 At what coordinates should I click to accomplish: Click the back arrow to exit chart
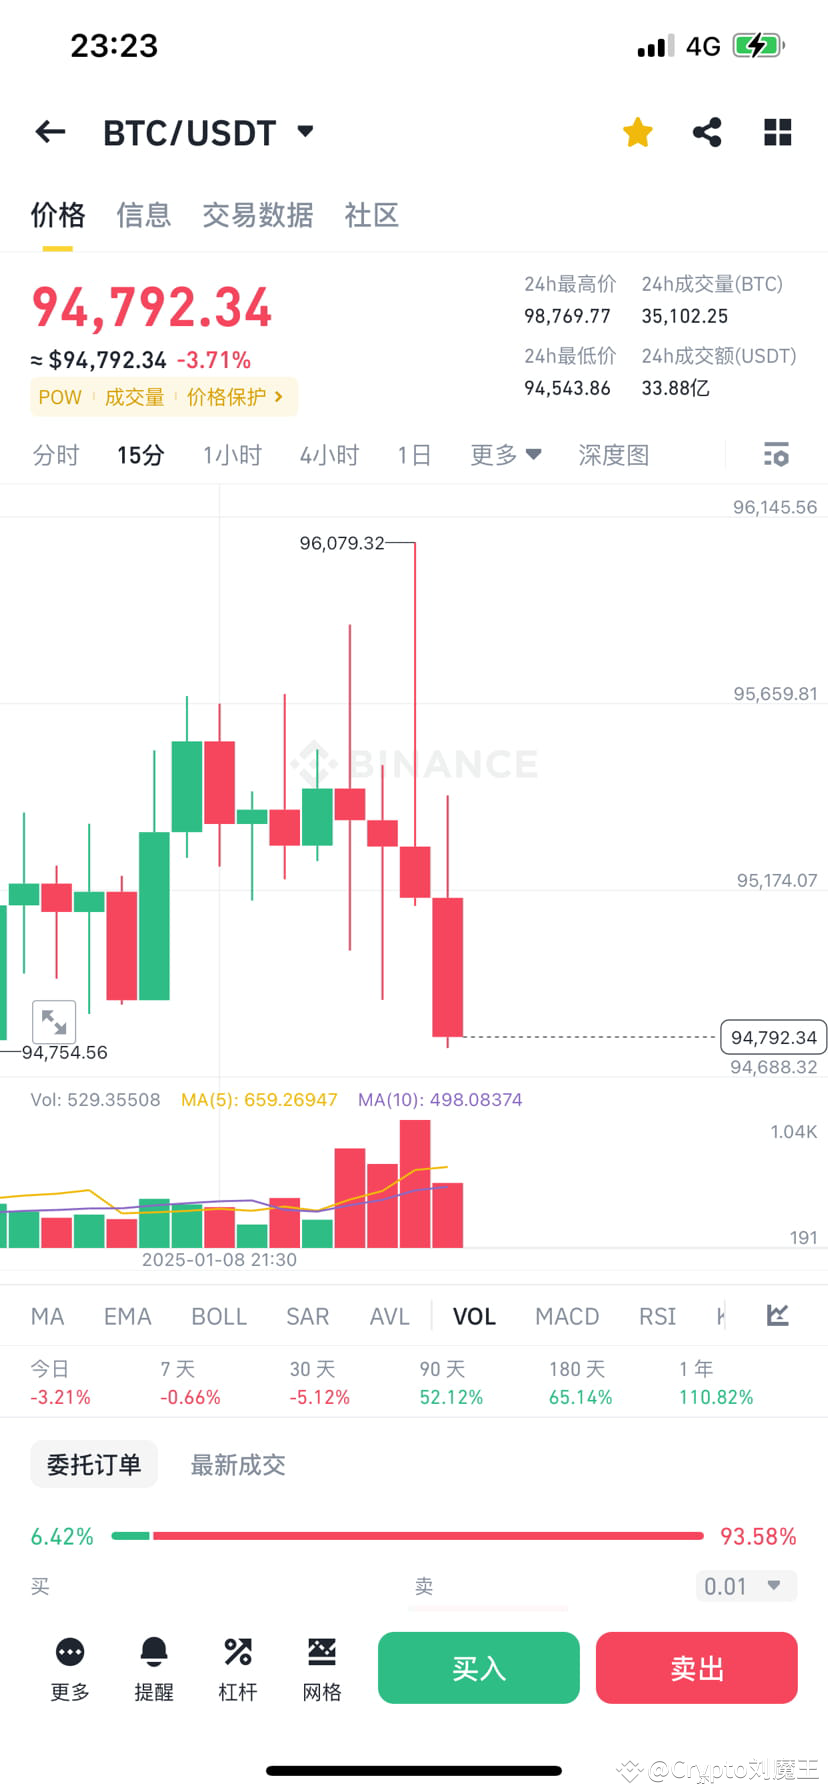click(50, 131)
